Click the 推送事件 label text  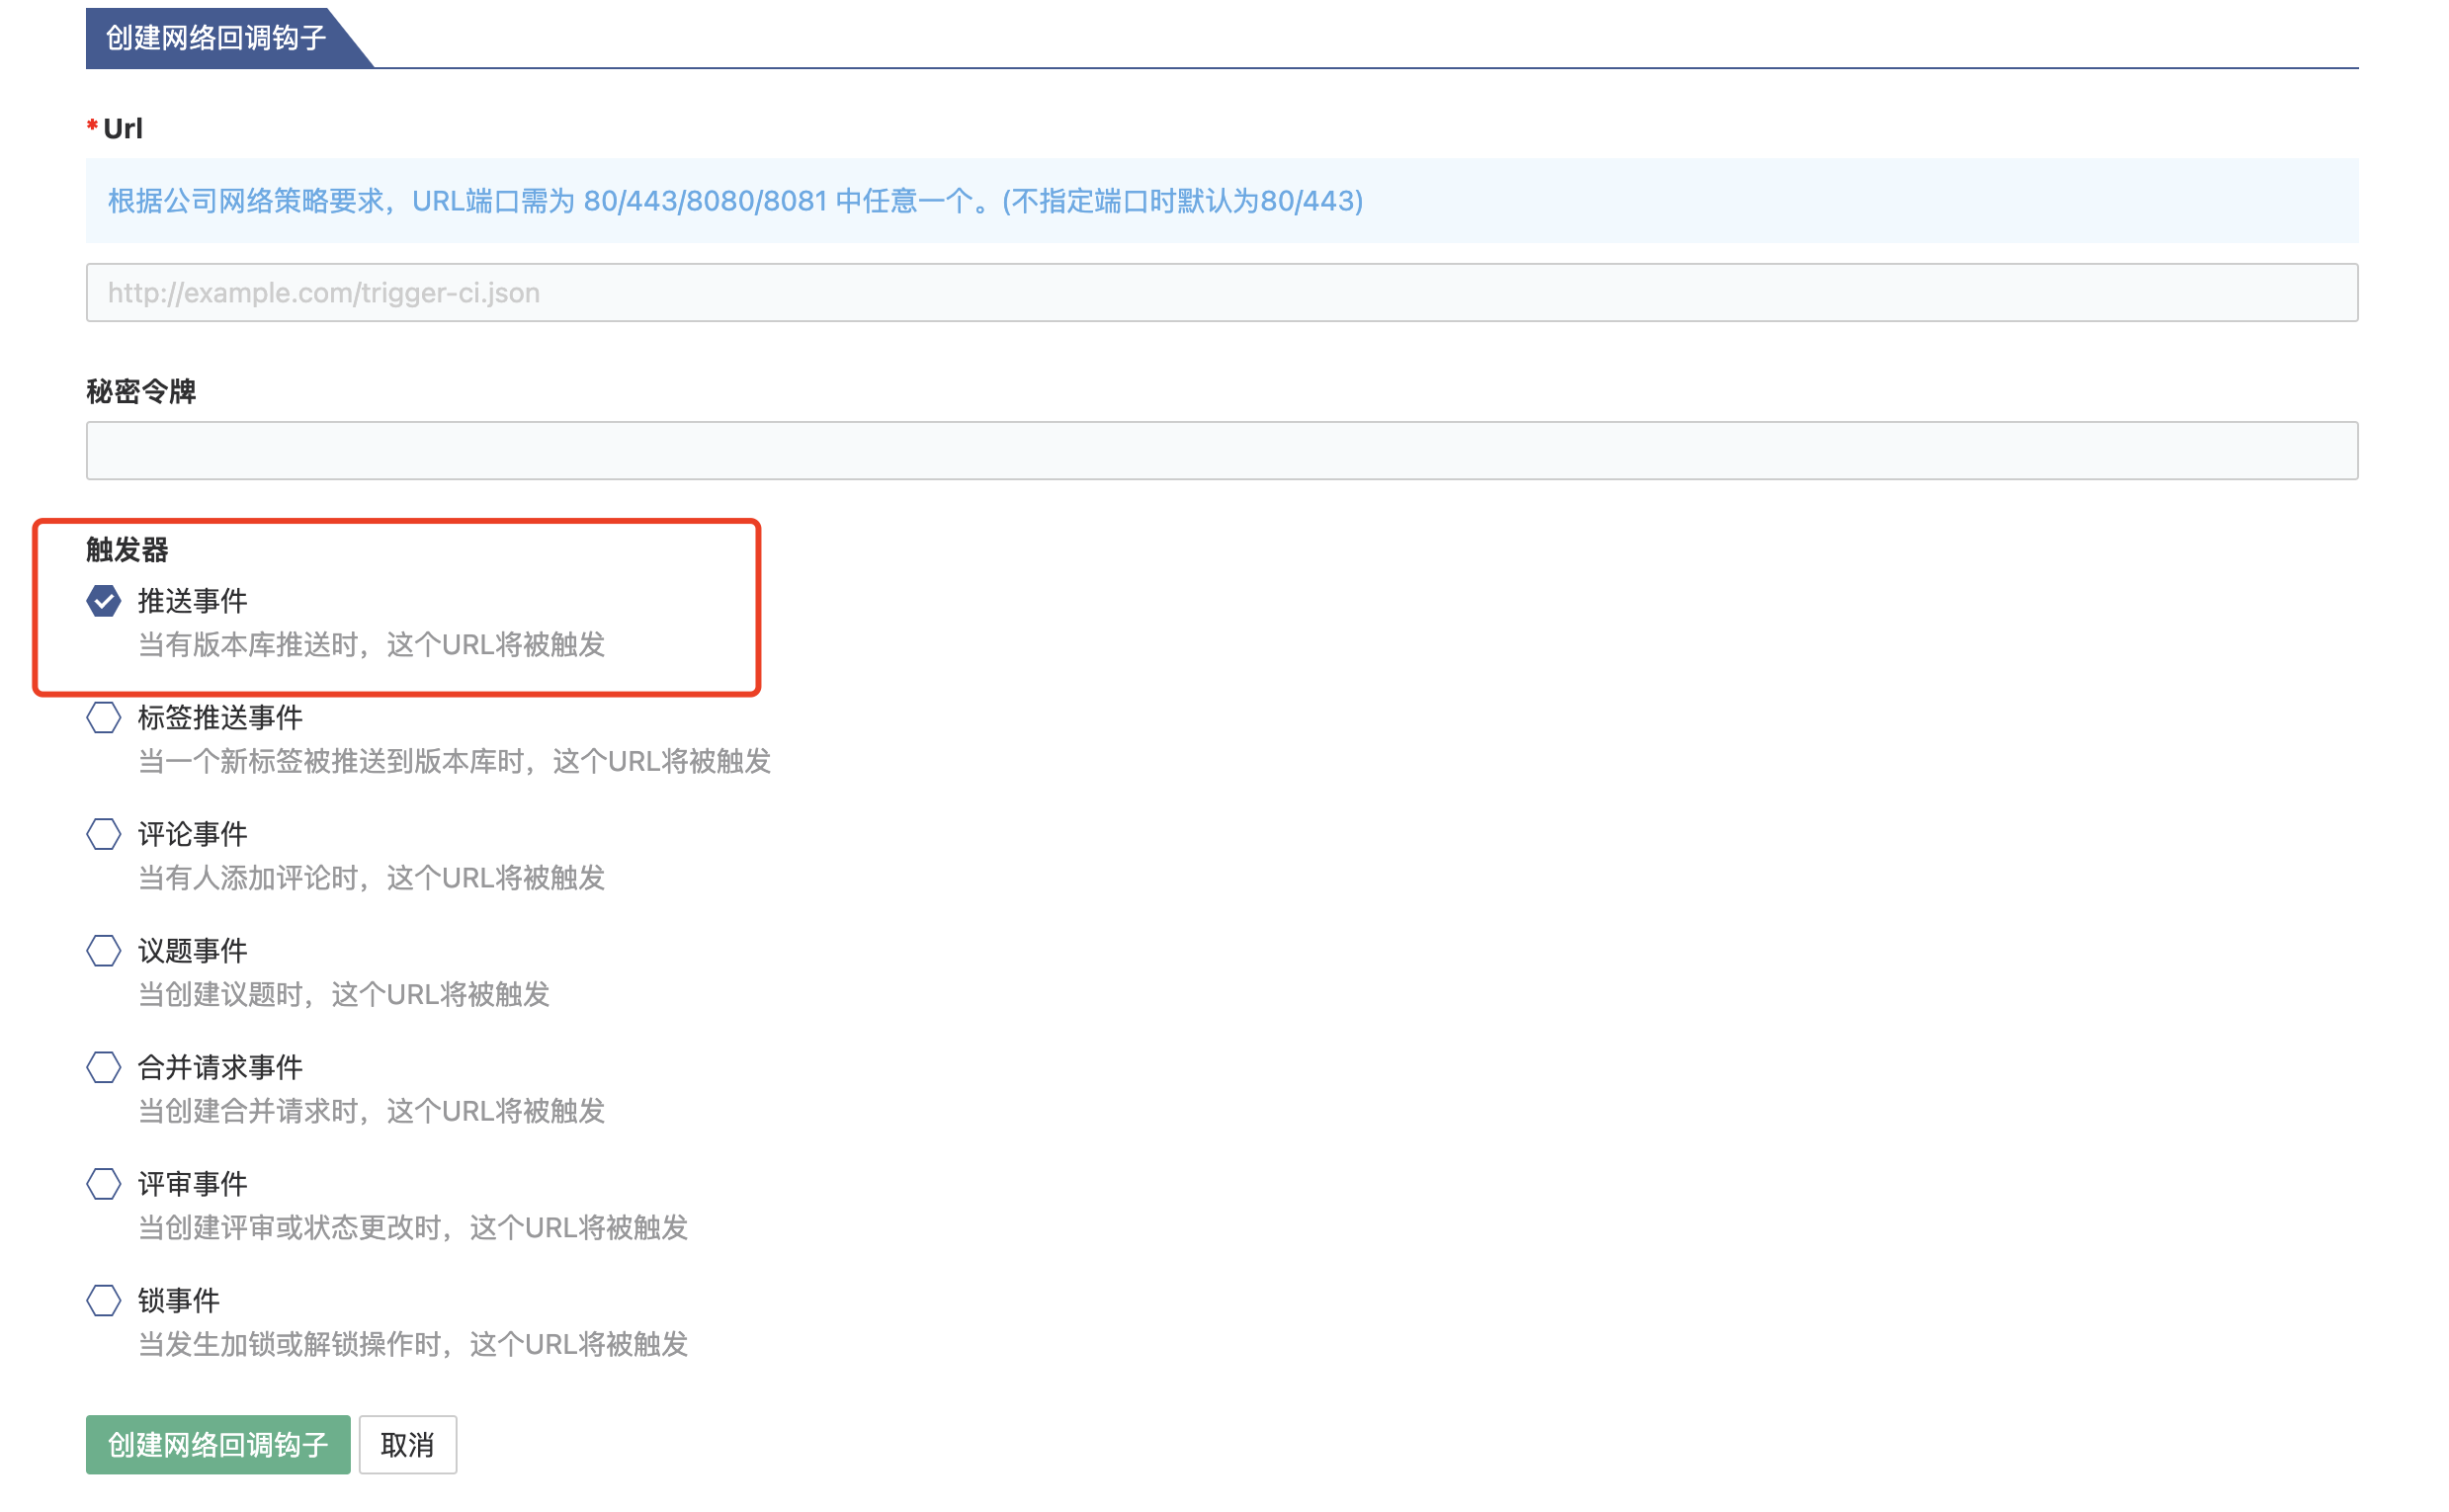pyautogui.click(x=192, y=601)
